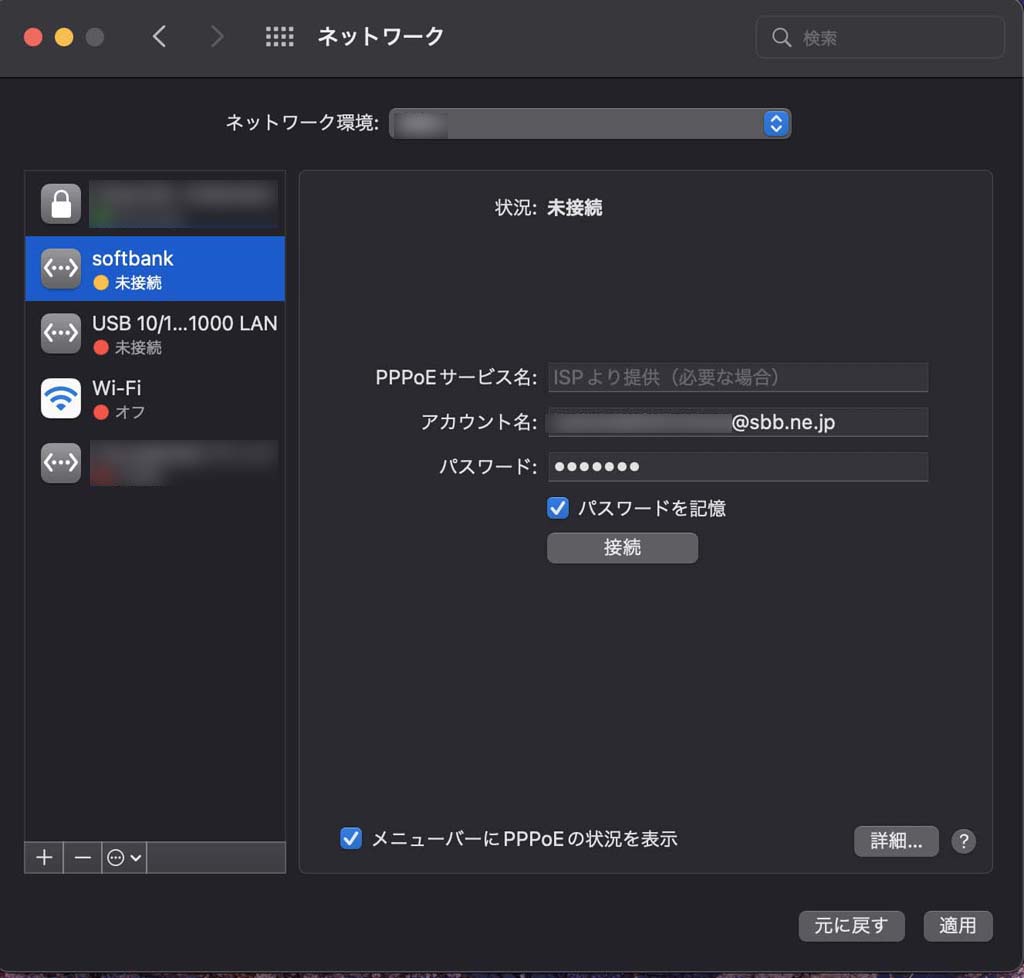Screen dimensions: 1024x978
Task: Expand the service action menu with ellipsis
Action: pos(125,858)
